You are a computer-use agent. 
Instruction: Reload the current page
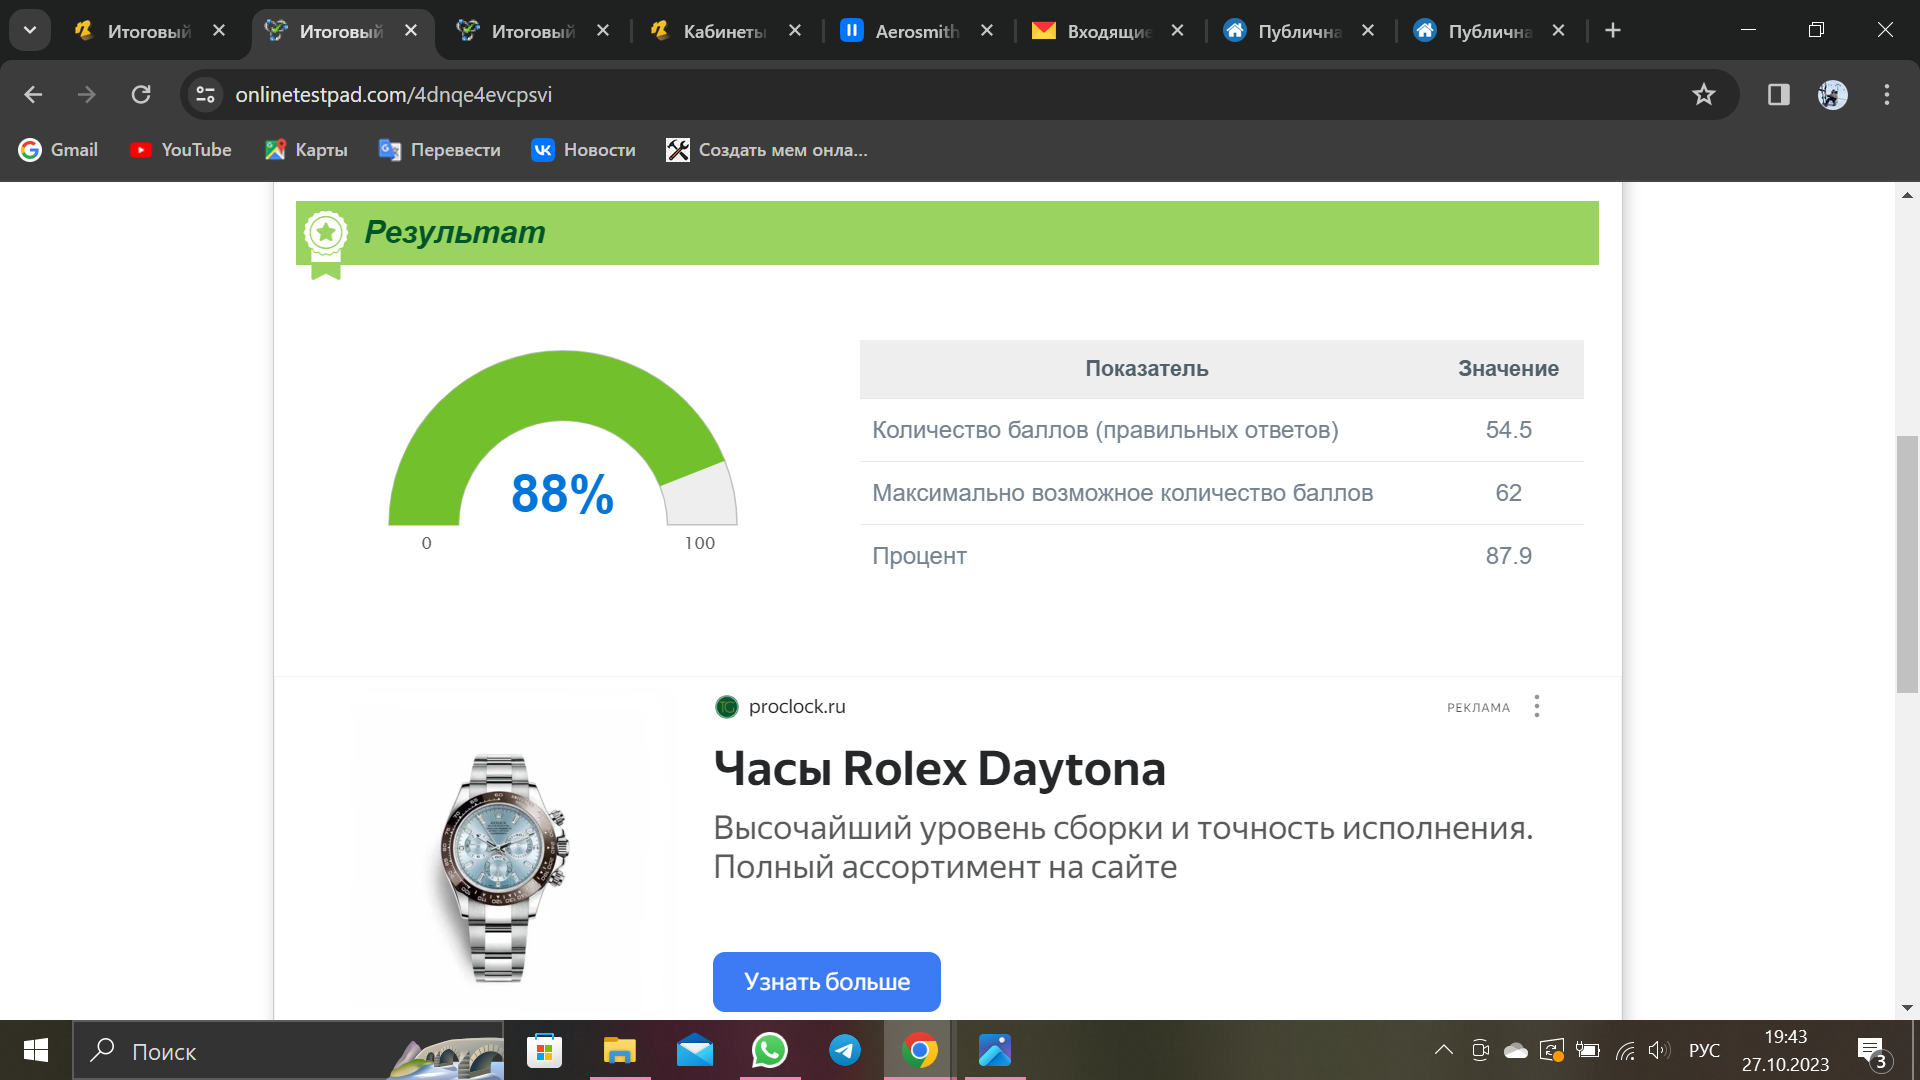[x=141, y=95]
